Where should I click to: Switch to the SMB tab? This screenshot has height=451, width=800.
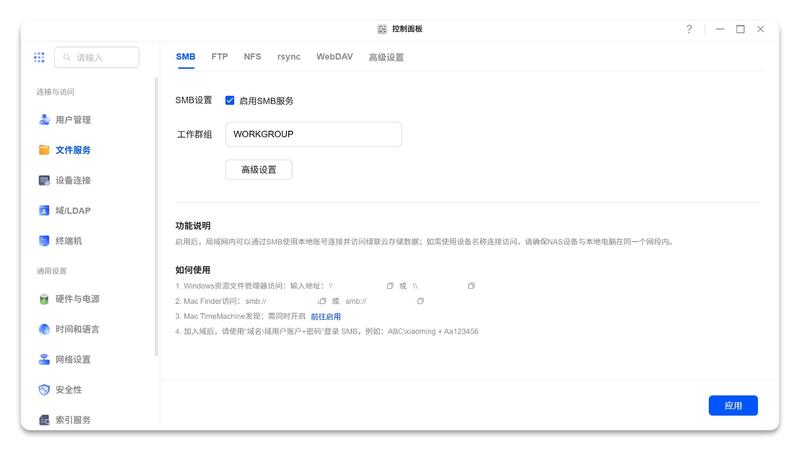pos(186,57)
